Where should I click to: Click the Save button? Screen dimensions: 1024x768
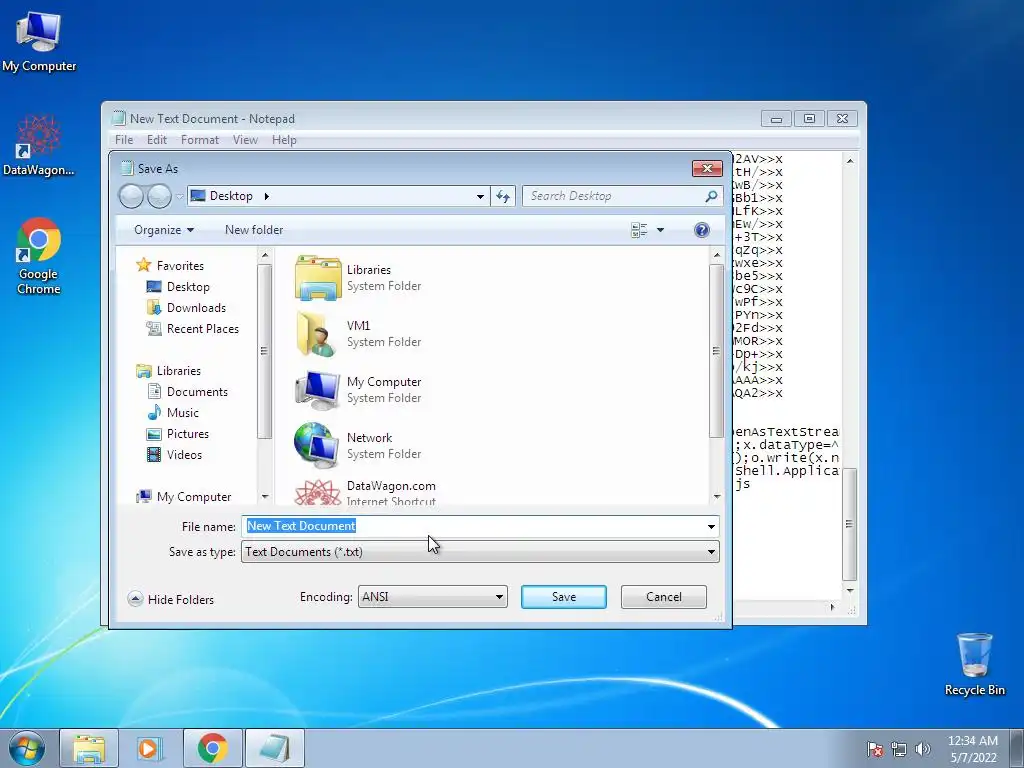pos(564,597)
